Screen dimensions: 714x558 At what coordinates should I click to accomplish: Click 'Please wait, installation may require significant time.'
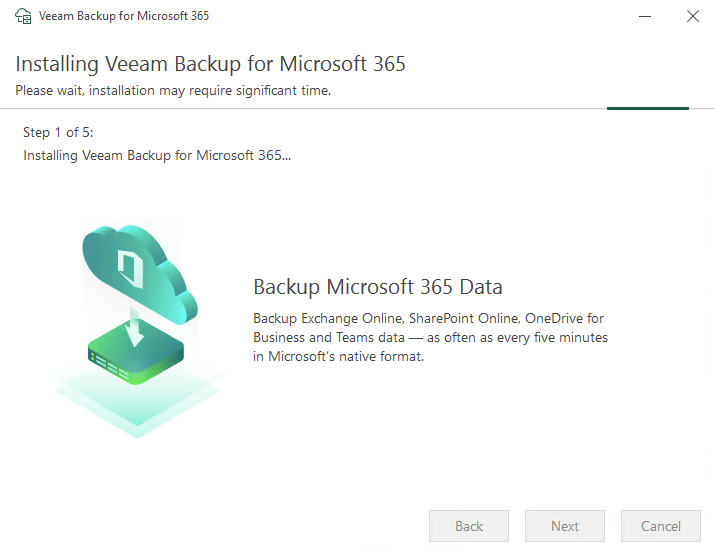173,91
